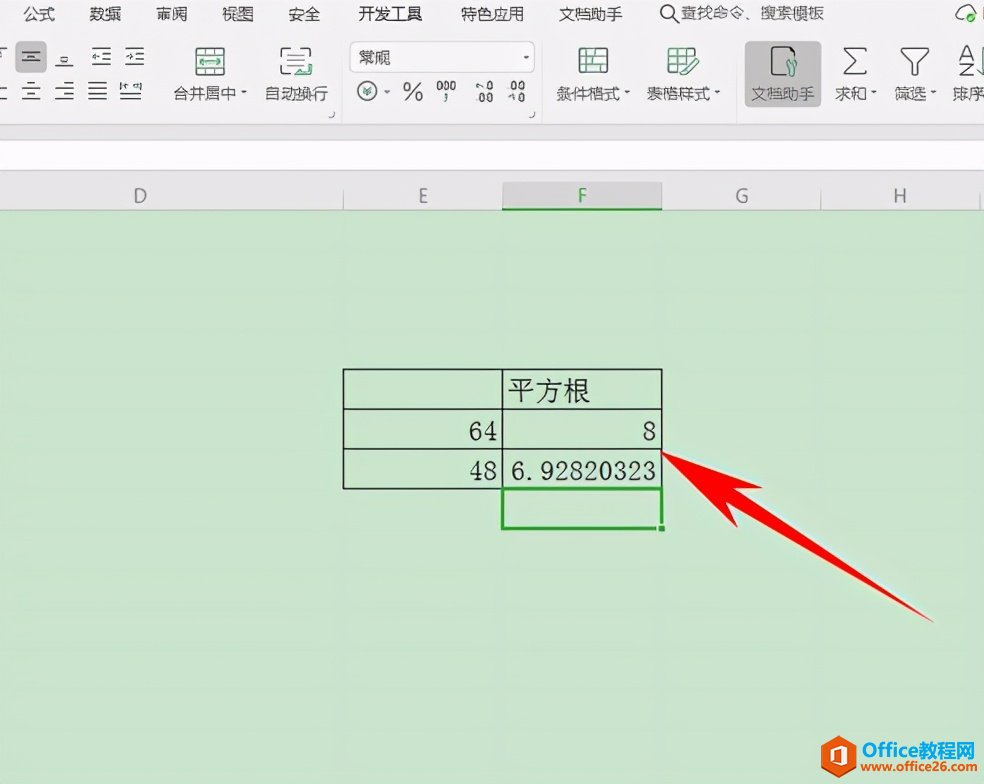The height and width of the screenshot is (784, 984).
Task: Click the 自动换行 label
Action: point(296,94)
